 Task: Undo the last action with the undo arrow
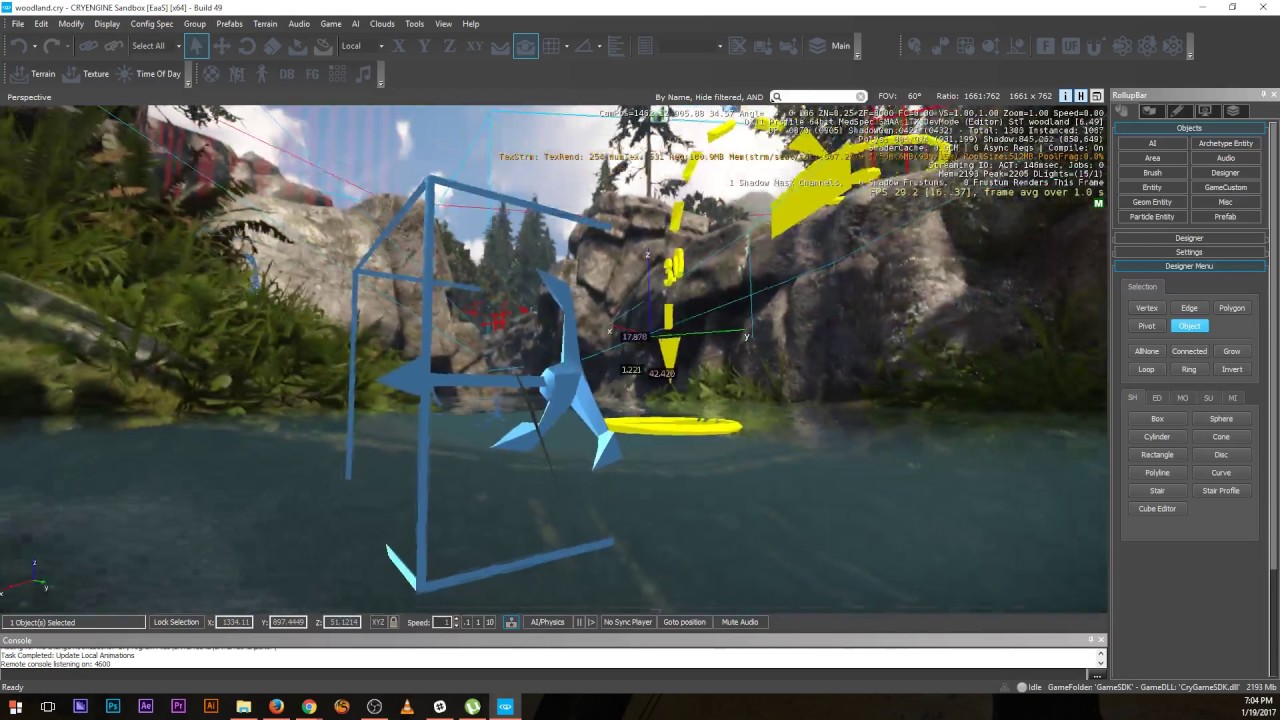pyautogui.click(x=19, y=46)
